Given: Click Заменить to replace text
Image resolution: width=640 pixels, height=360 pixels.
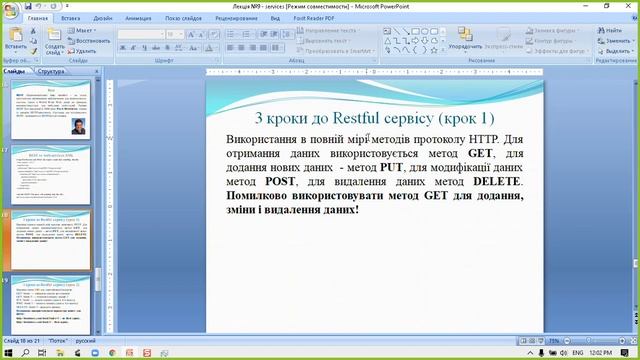Looking at the screenshot, I should (x=616, y=41).
